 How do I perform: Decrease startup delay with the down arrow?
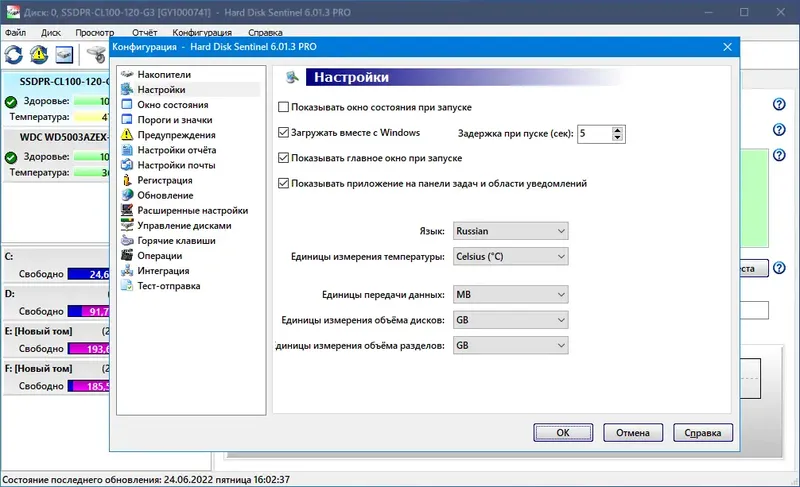coord(617,138)
